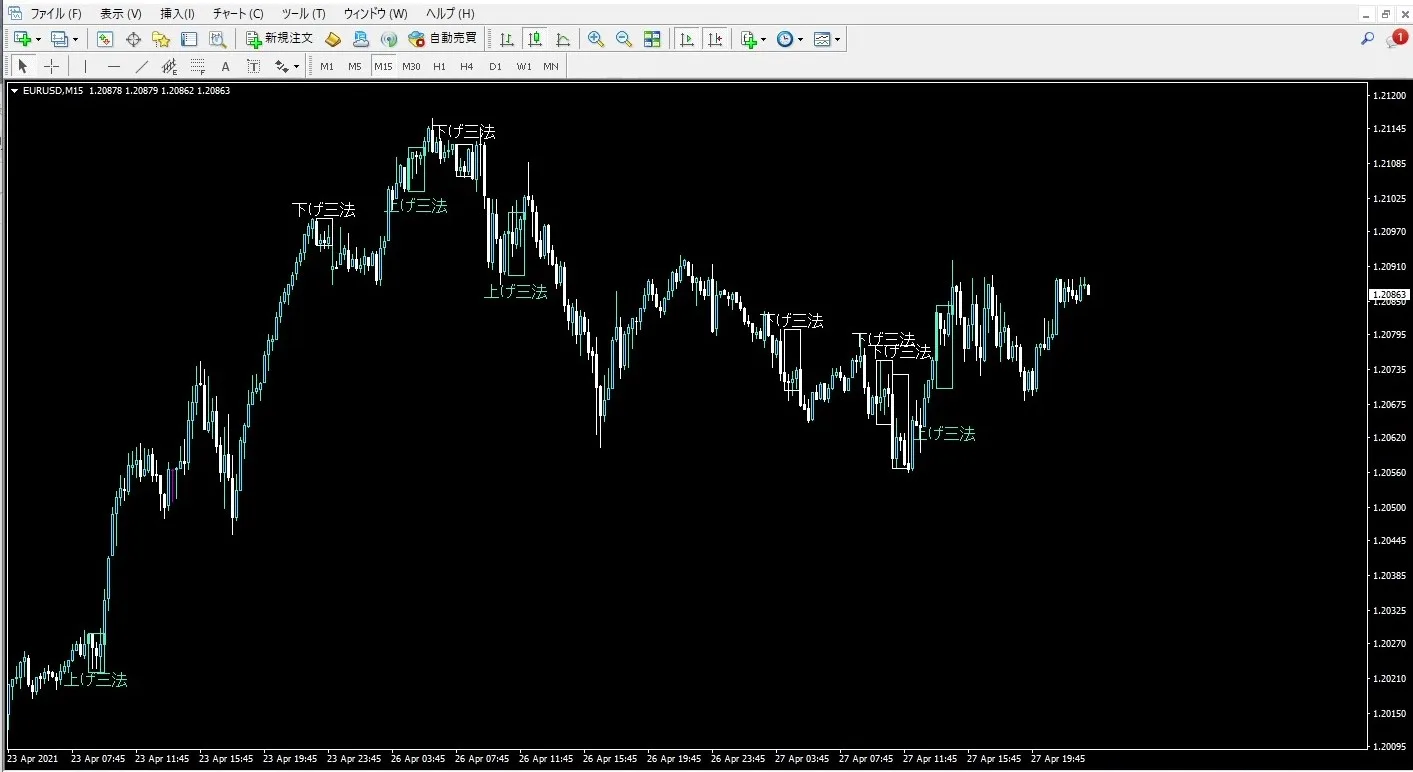Toggle chart shift to the right edge
Image resolution: width=1413 pixels, height=772 pixels.
tap(715, 39)
